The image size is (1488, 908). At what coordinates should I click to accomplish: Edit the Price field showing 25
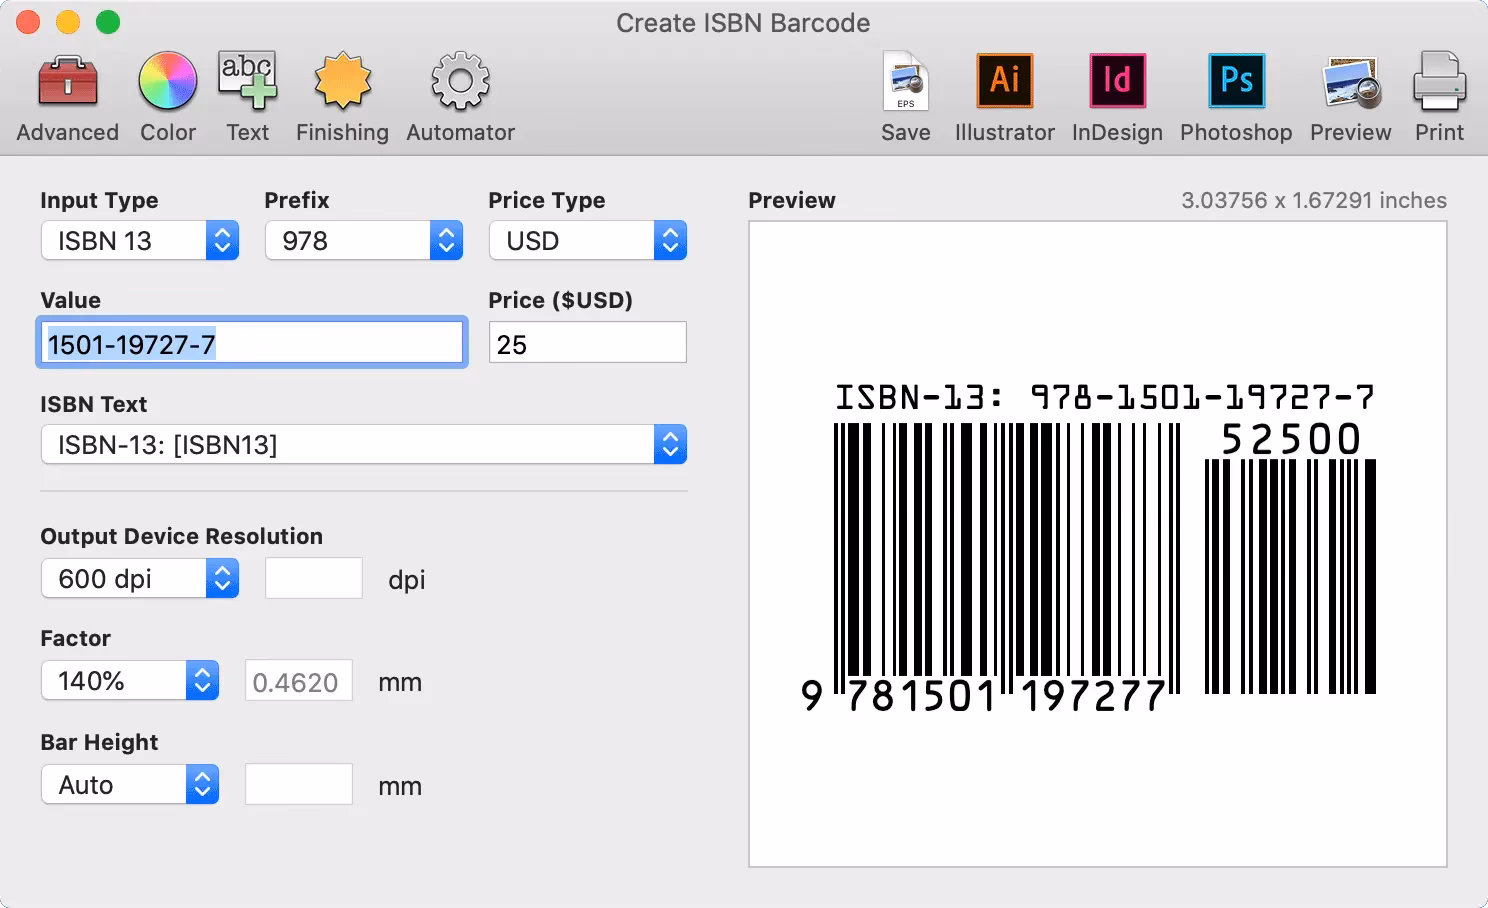coord(587,342)
